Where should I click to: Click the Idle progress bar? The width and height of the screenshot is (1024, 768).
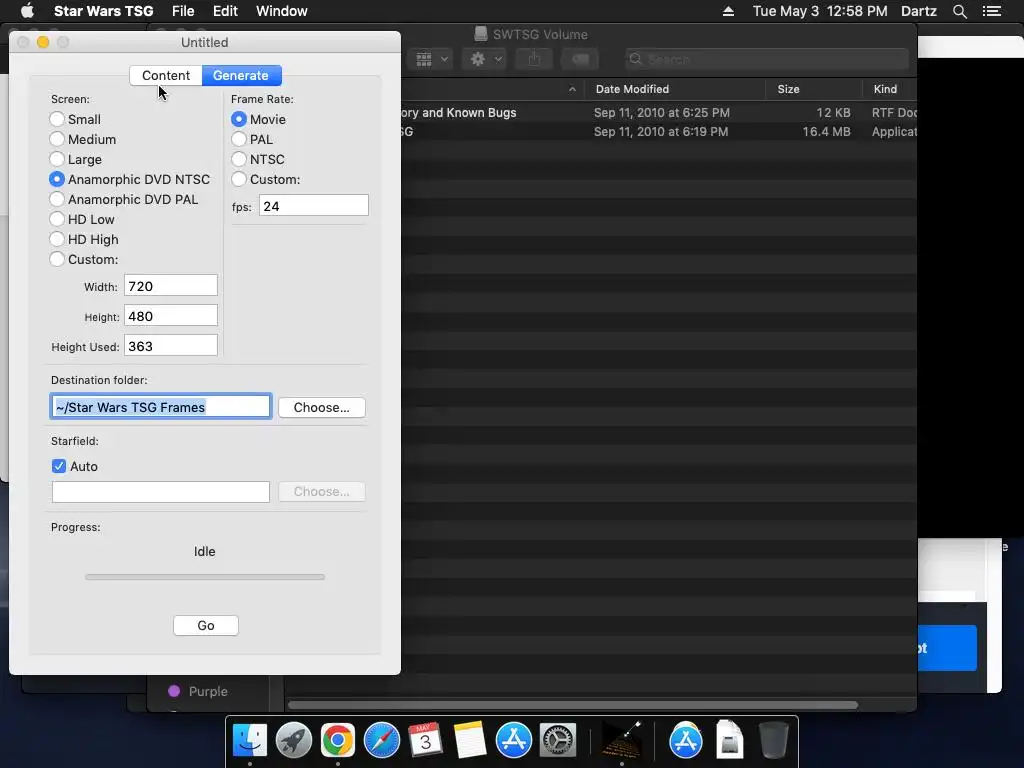[204, 577]
